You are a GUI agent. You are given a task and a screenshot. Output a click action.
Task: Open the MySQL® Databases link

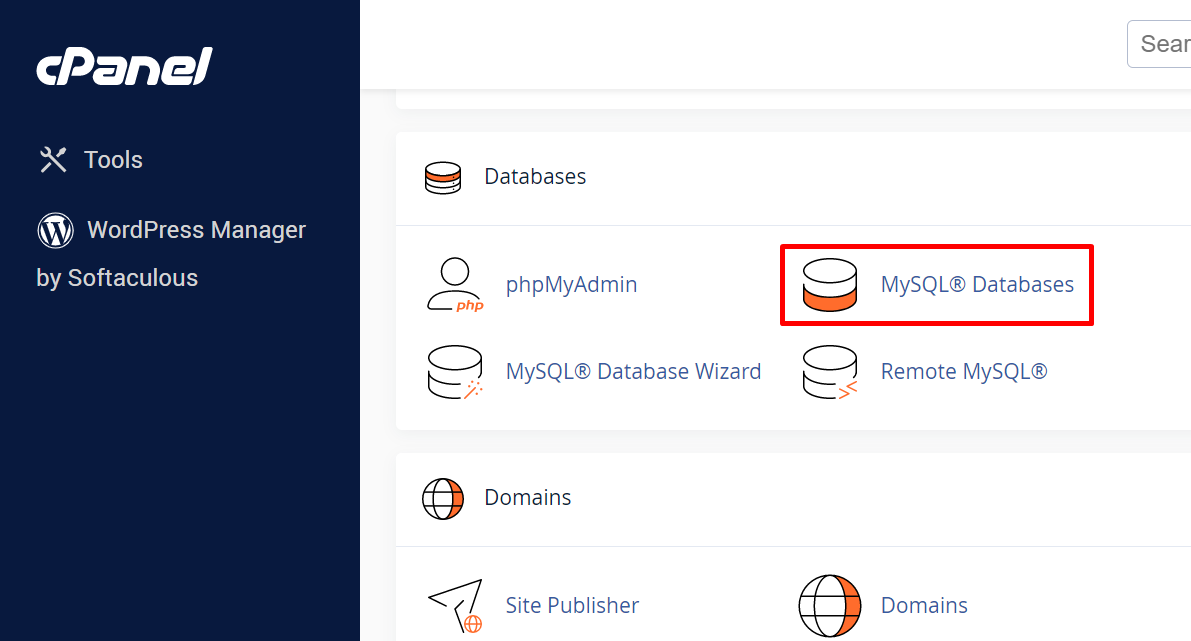[977, 284]
